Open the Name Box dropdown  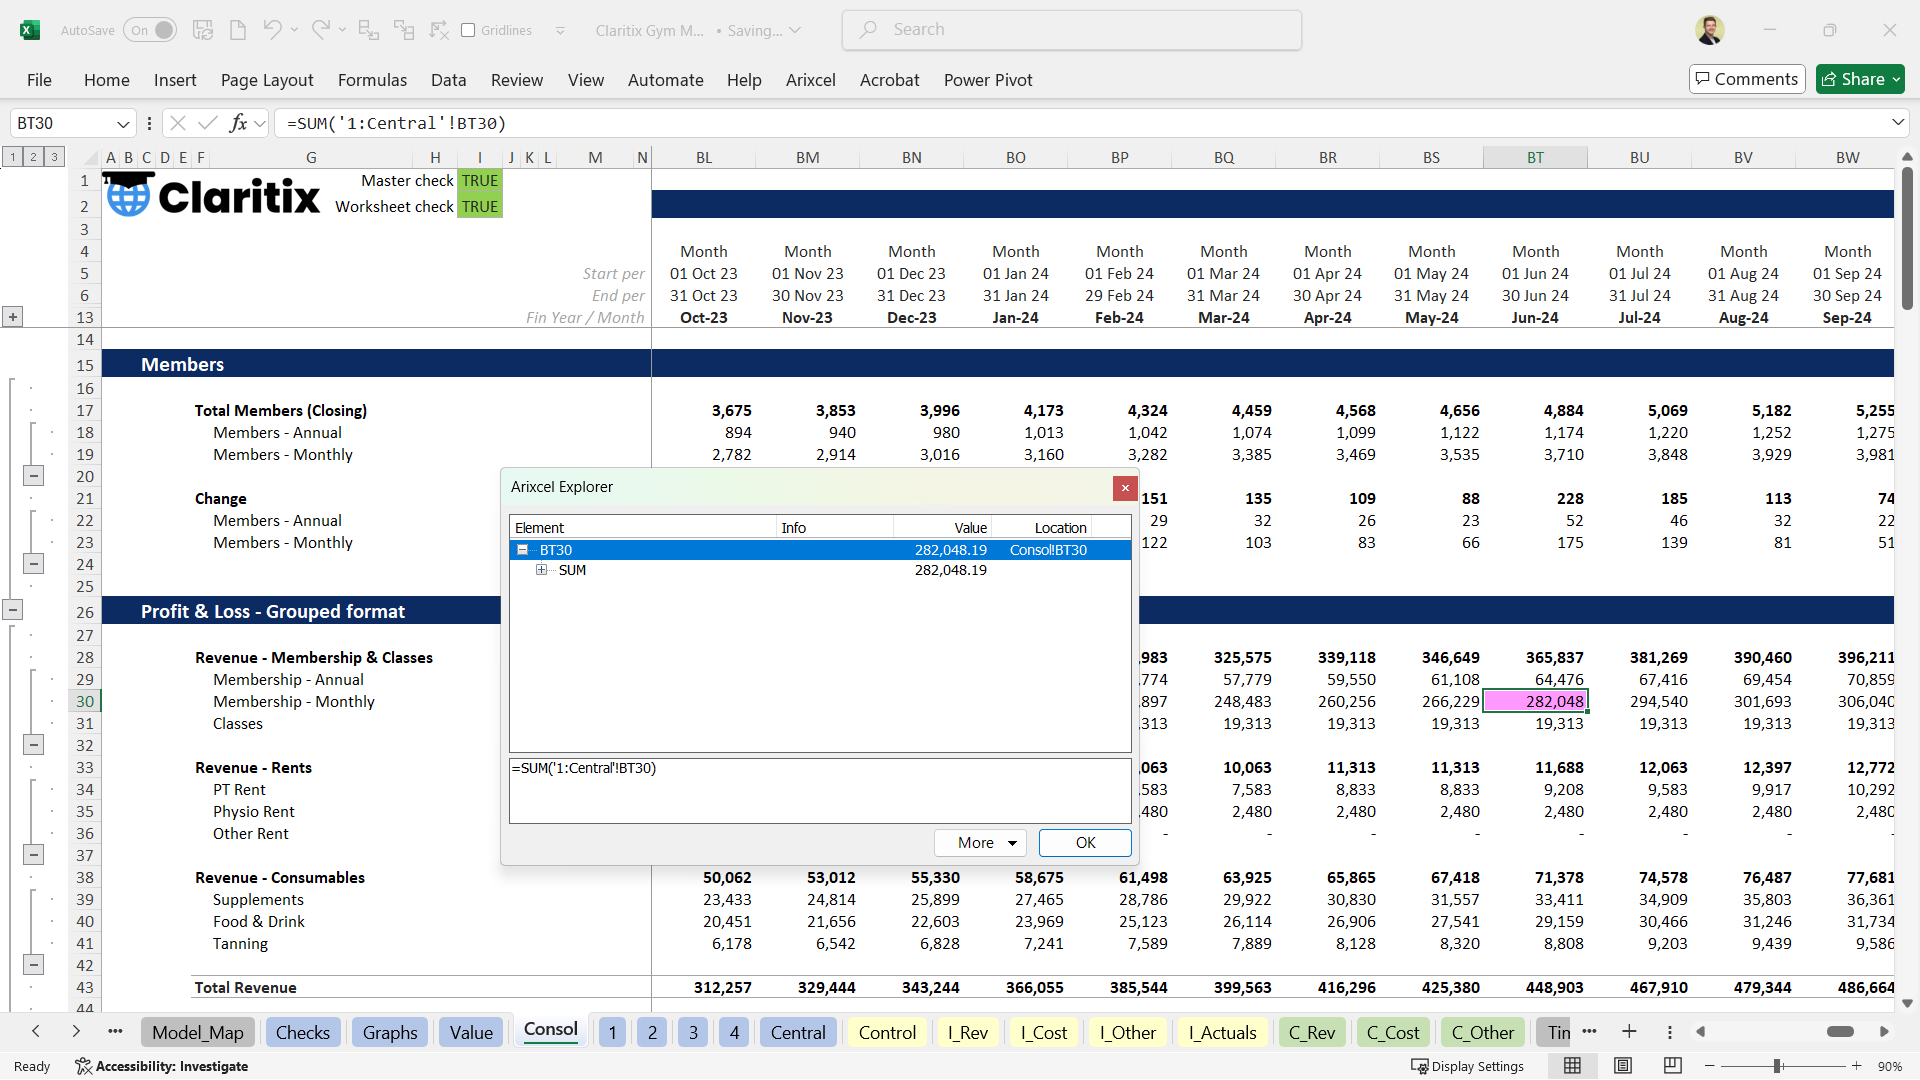[123, 124]
